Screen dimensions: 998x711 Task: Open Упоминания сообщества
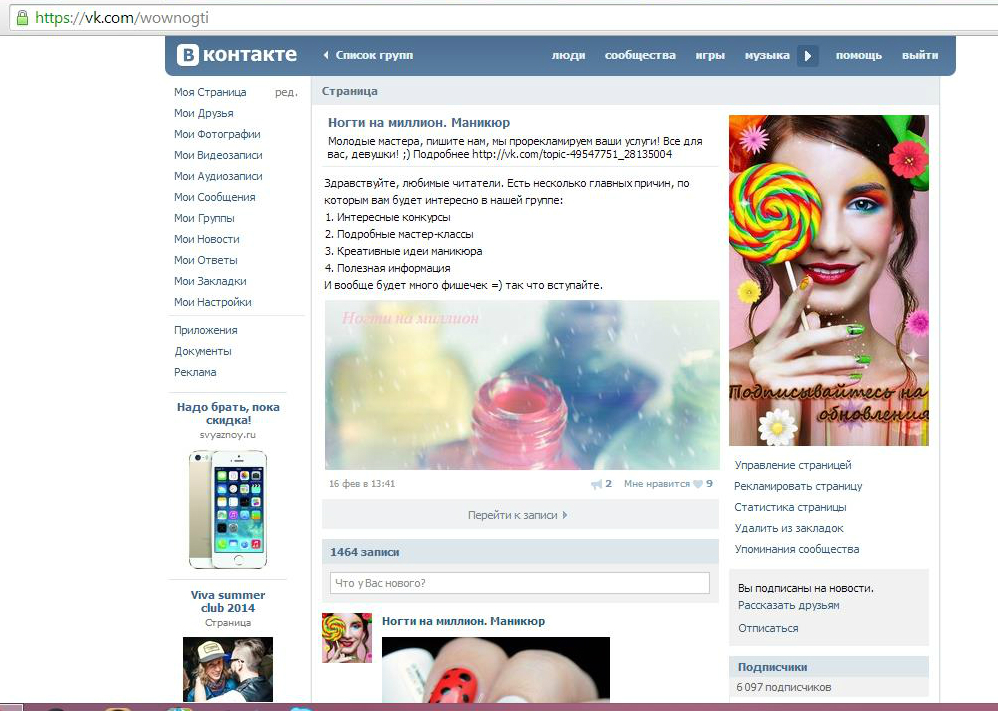(x=797, y=549)
